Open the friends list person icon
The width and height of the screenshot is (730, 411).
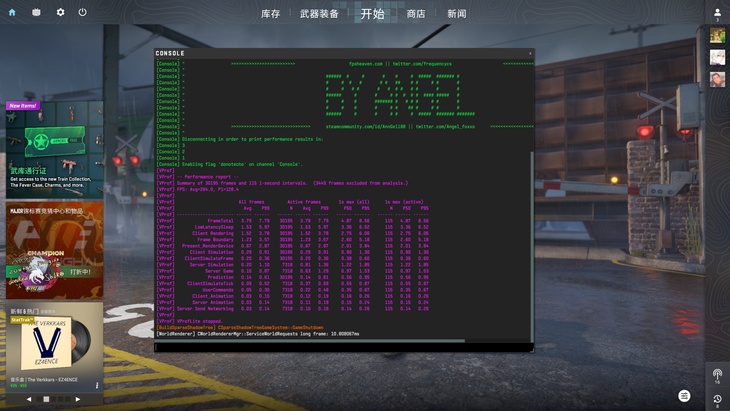tap(717, 13)
